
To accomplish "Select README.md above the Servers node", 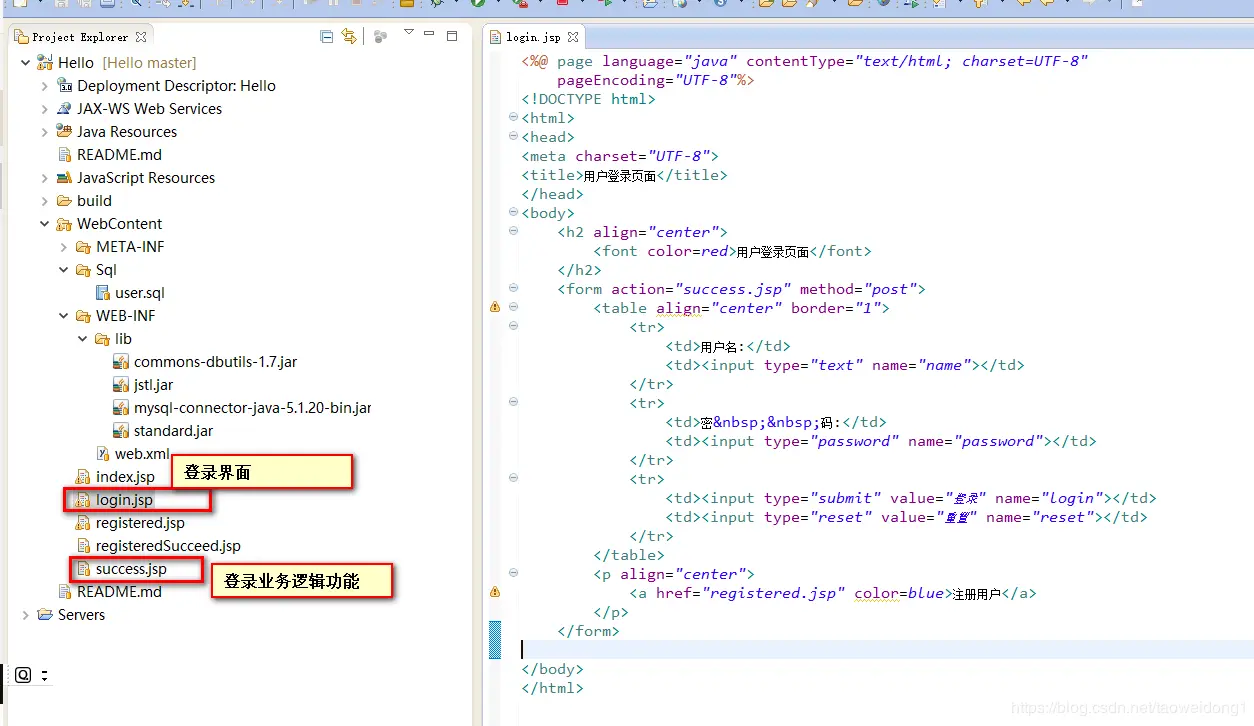I will 119,592.
